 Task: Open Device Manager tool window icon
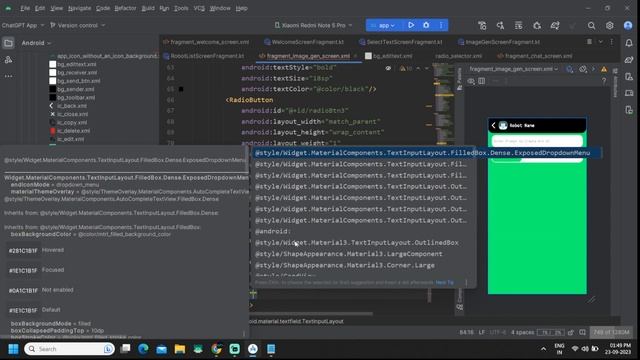pos(629,77)
